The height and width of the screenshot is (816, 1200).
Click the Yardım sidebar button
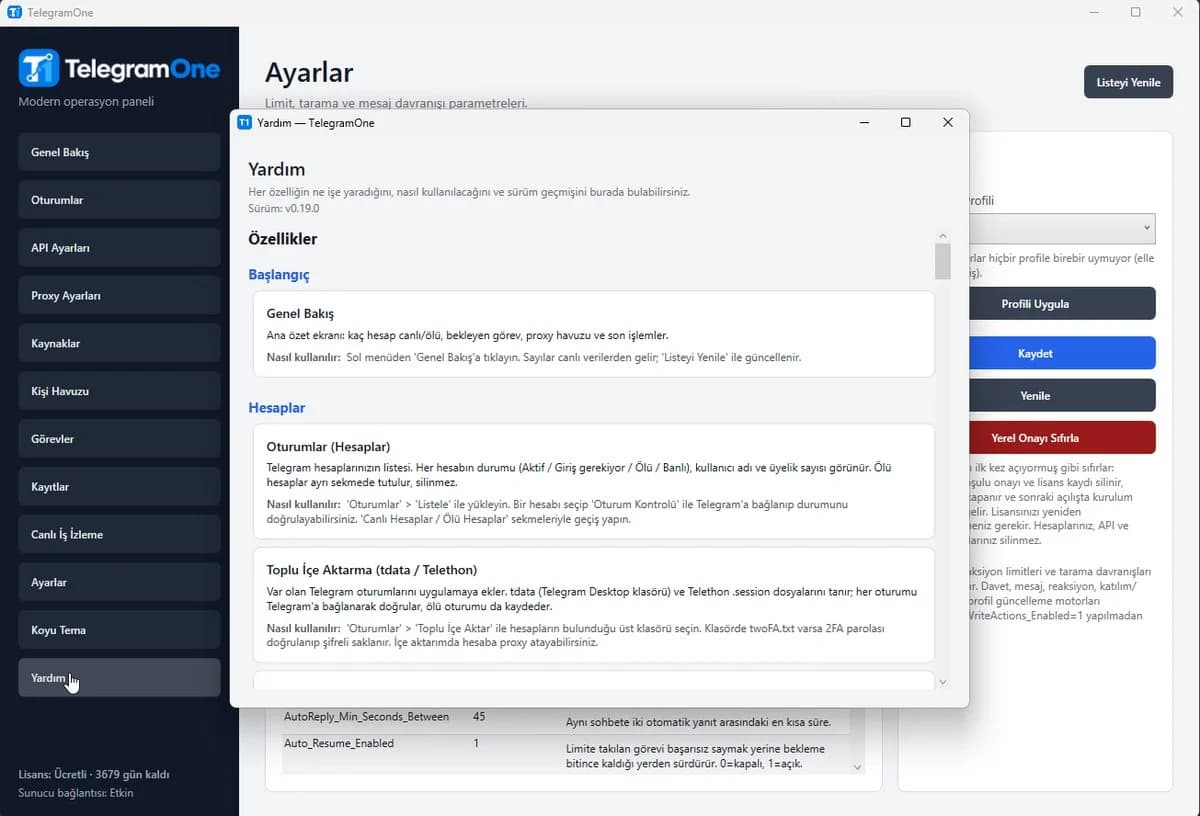click(x=119, y=678)
